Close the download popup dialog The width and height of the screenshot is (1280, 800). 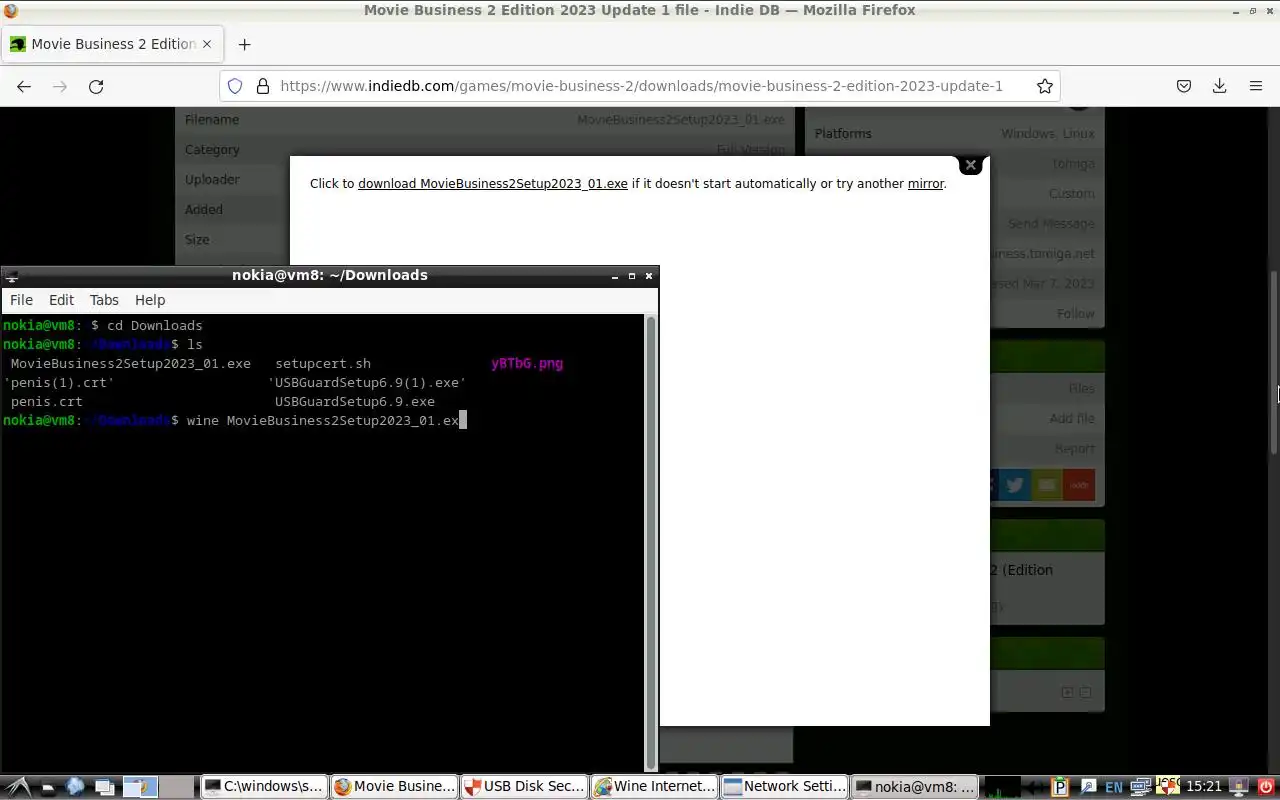(x=970, y=165)
